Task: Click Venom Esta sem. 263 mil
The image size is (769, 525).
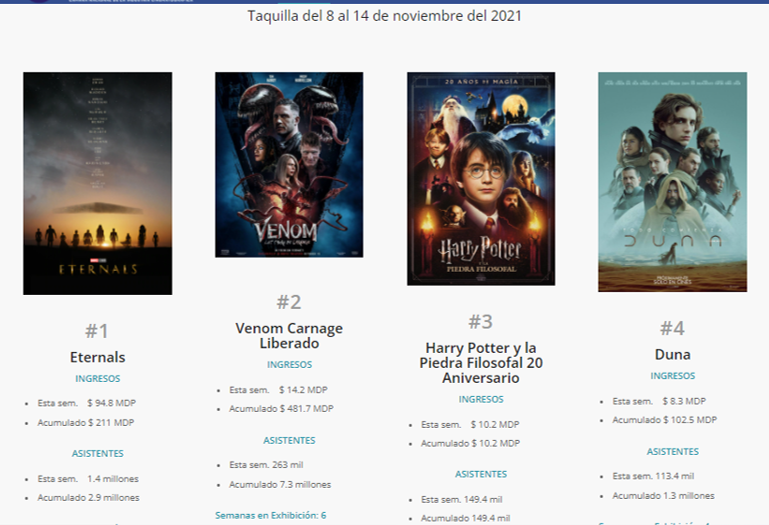Action: click(266, 465)
